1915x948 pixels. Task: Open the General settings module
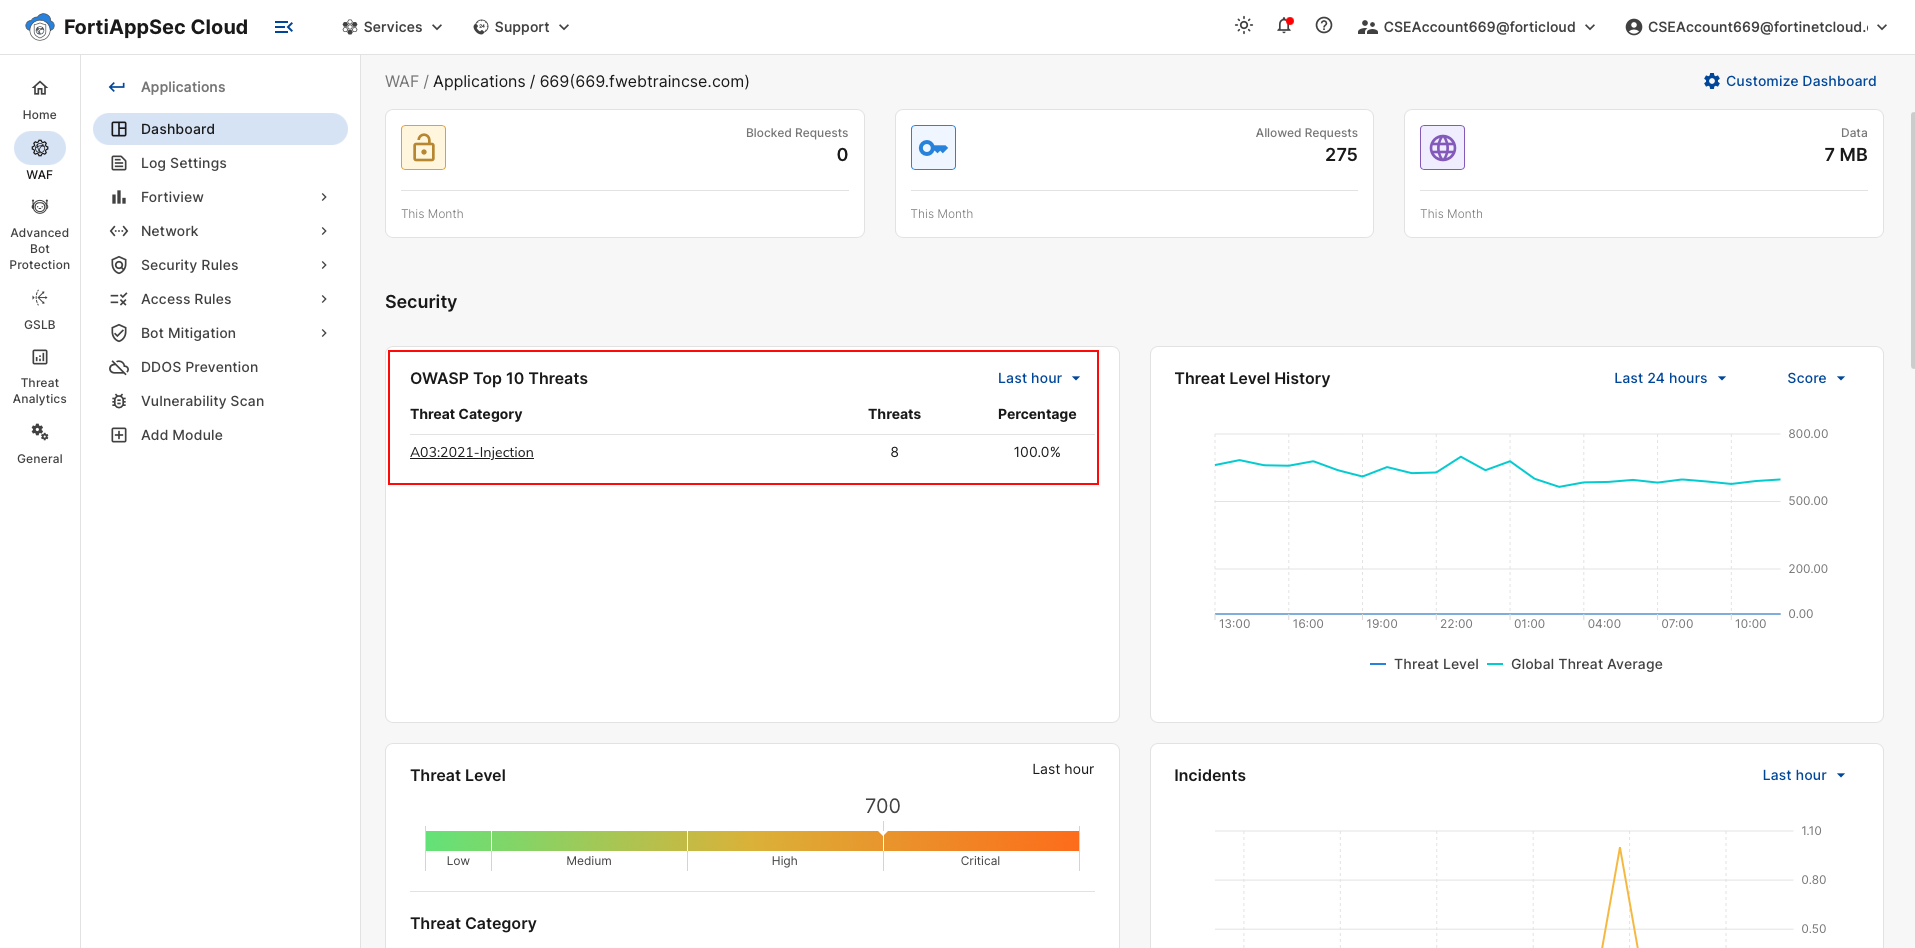click(40, 444)
